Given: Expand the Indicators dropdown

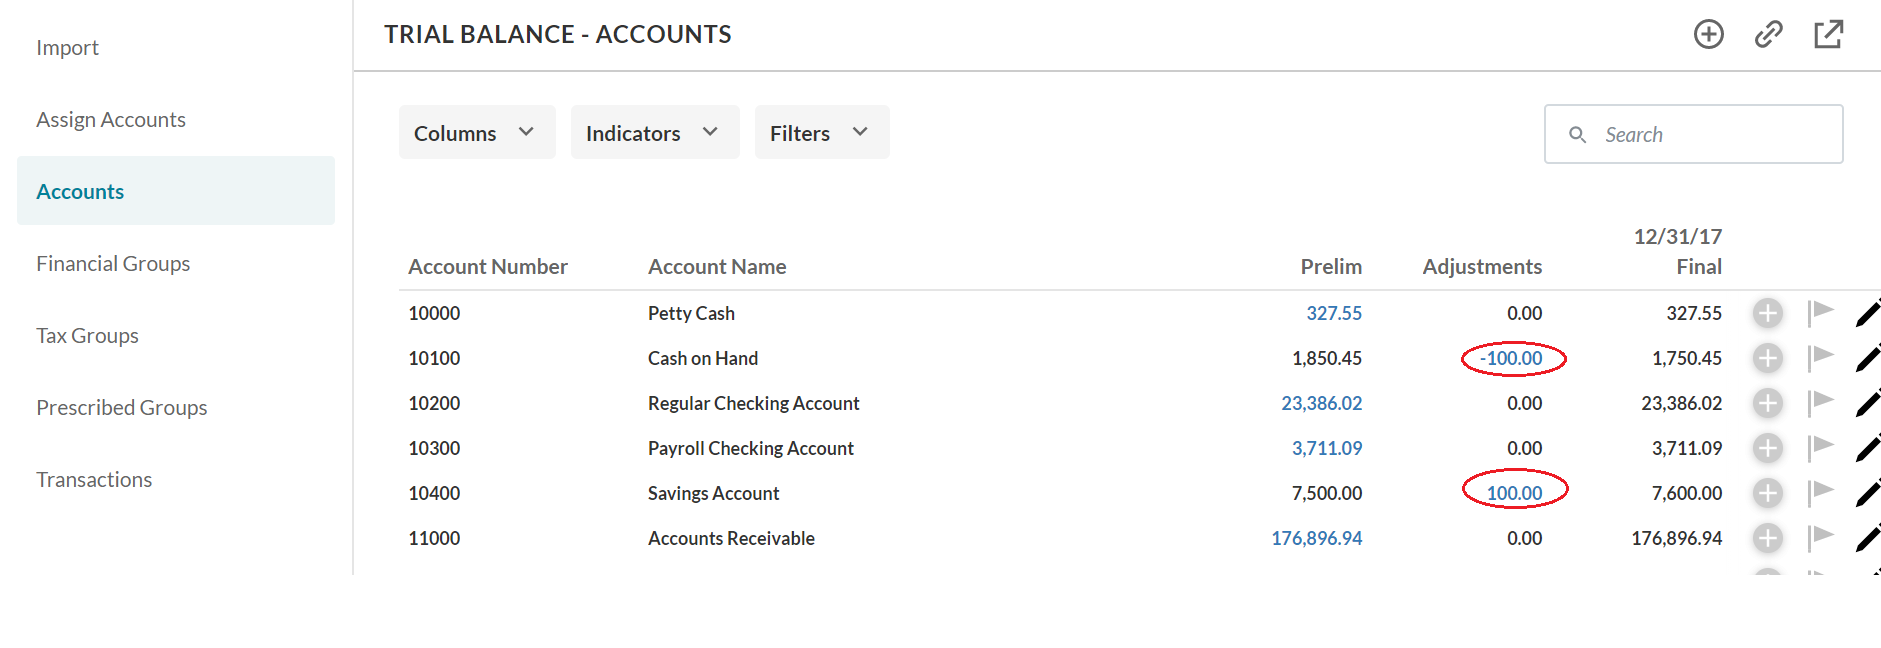Looking at the screenshot, I should tap(654, 131).
